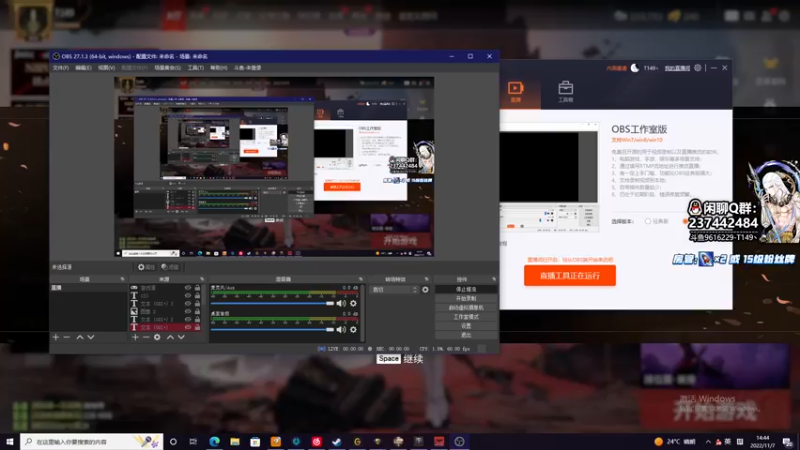The width and height of the screenshot is (800, 450).
Task: Open the 工具(T) menu
Action: [195, 68]
